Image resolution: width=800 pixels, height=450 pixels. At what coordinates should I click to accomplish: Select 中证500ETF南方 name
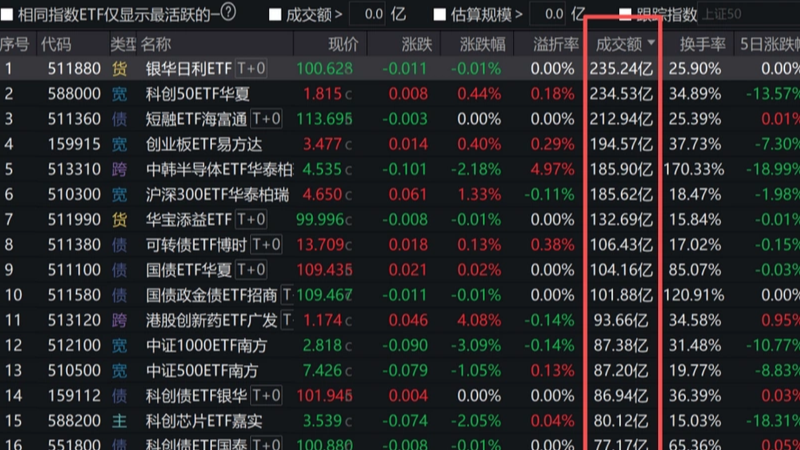tap(202, 370)
